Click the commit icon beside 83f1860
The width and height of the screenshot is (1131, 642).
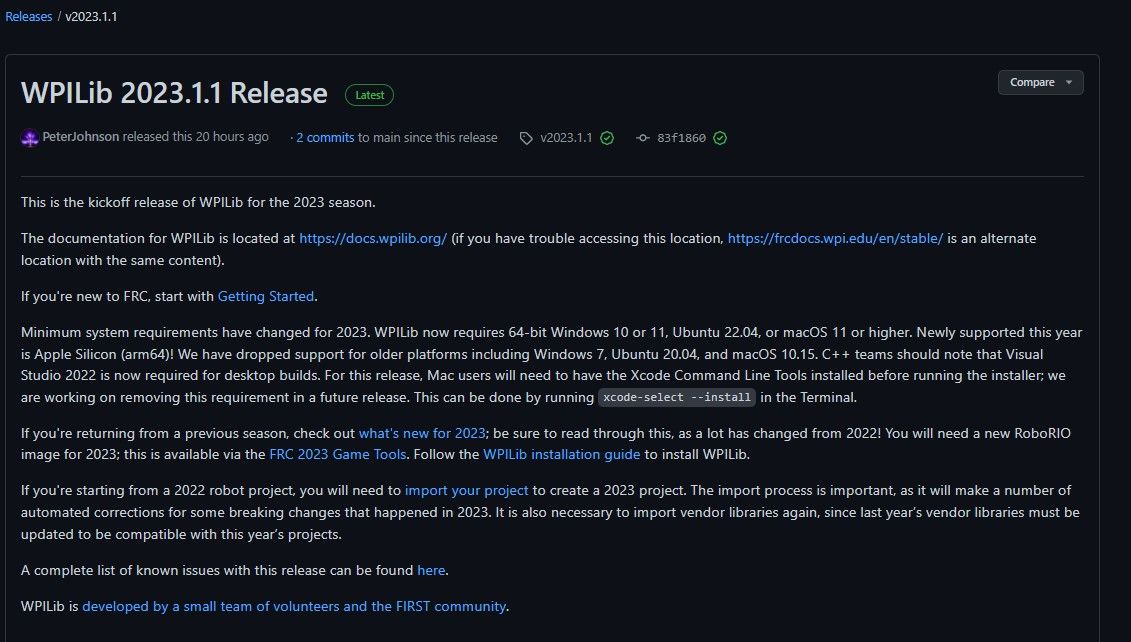point(643,138)
